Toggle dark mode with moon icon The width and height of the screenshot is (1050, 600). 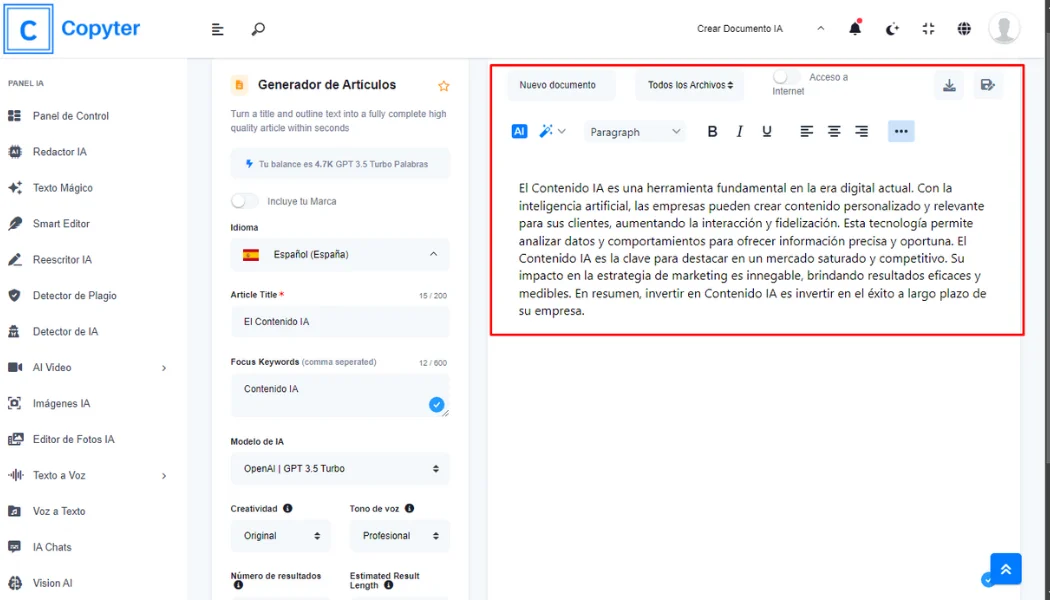point(891,28)
